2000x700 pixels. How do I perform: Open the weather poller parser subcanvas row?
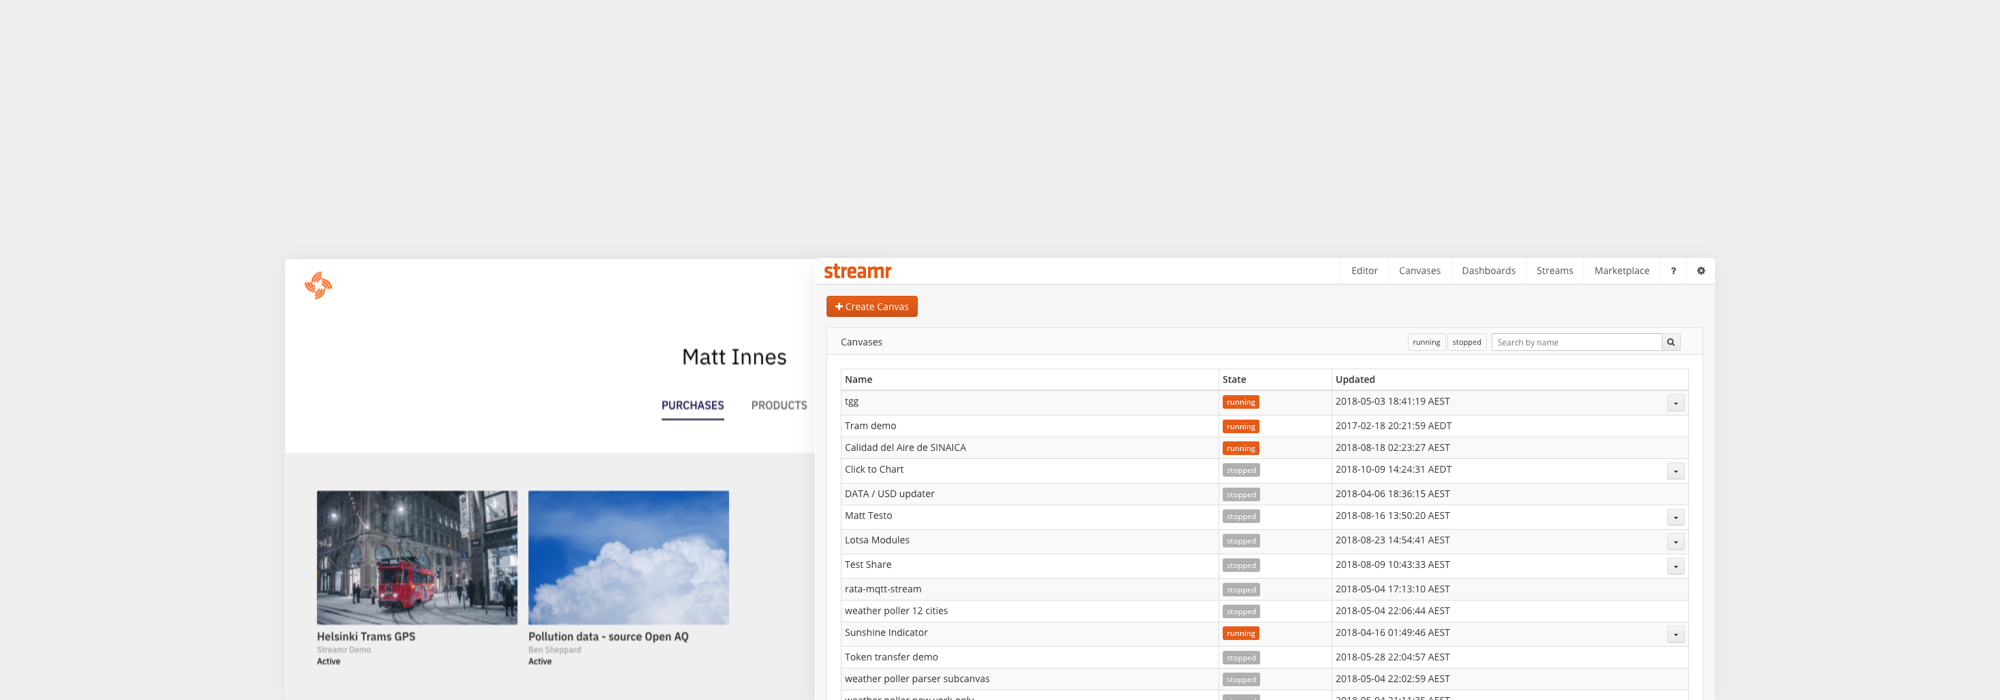[x=917, y=679]
